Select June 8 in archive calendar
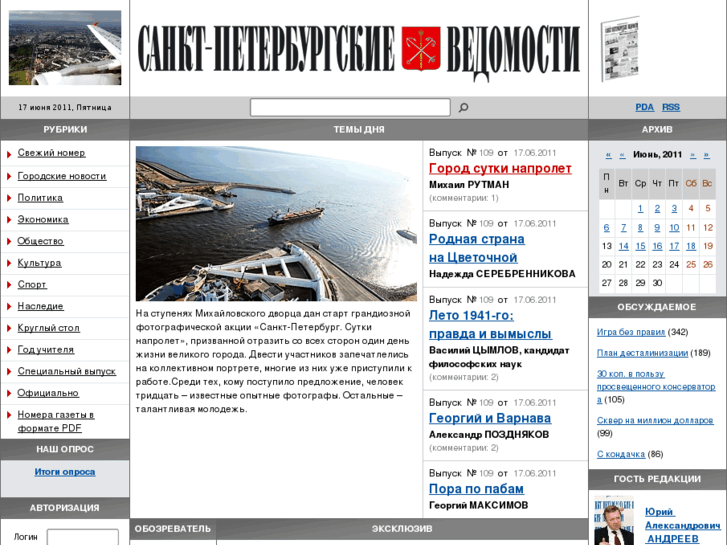The width and height of the screenshot is (727, 545). pyautogui.click(x=640, y=228)
